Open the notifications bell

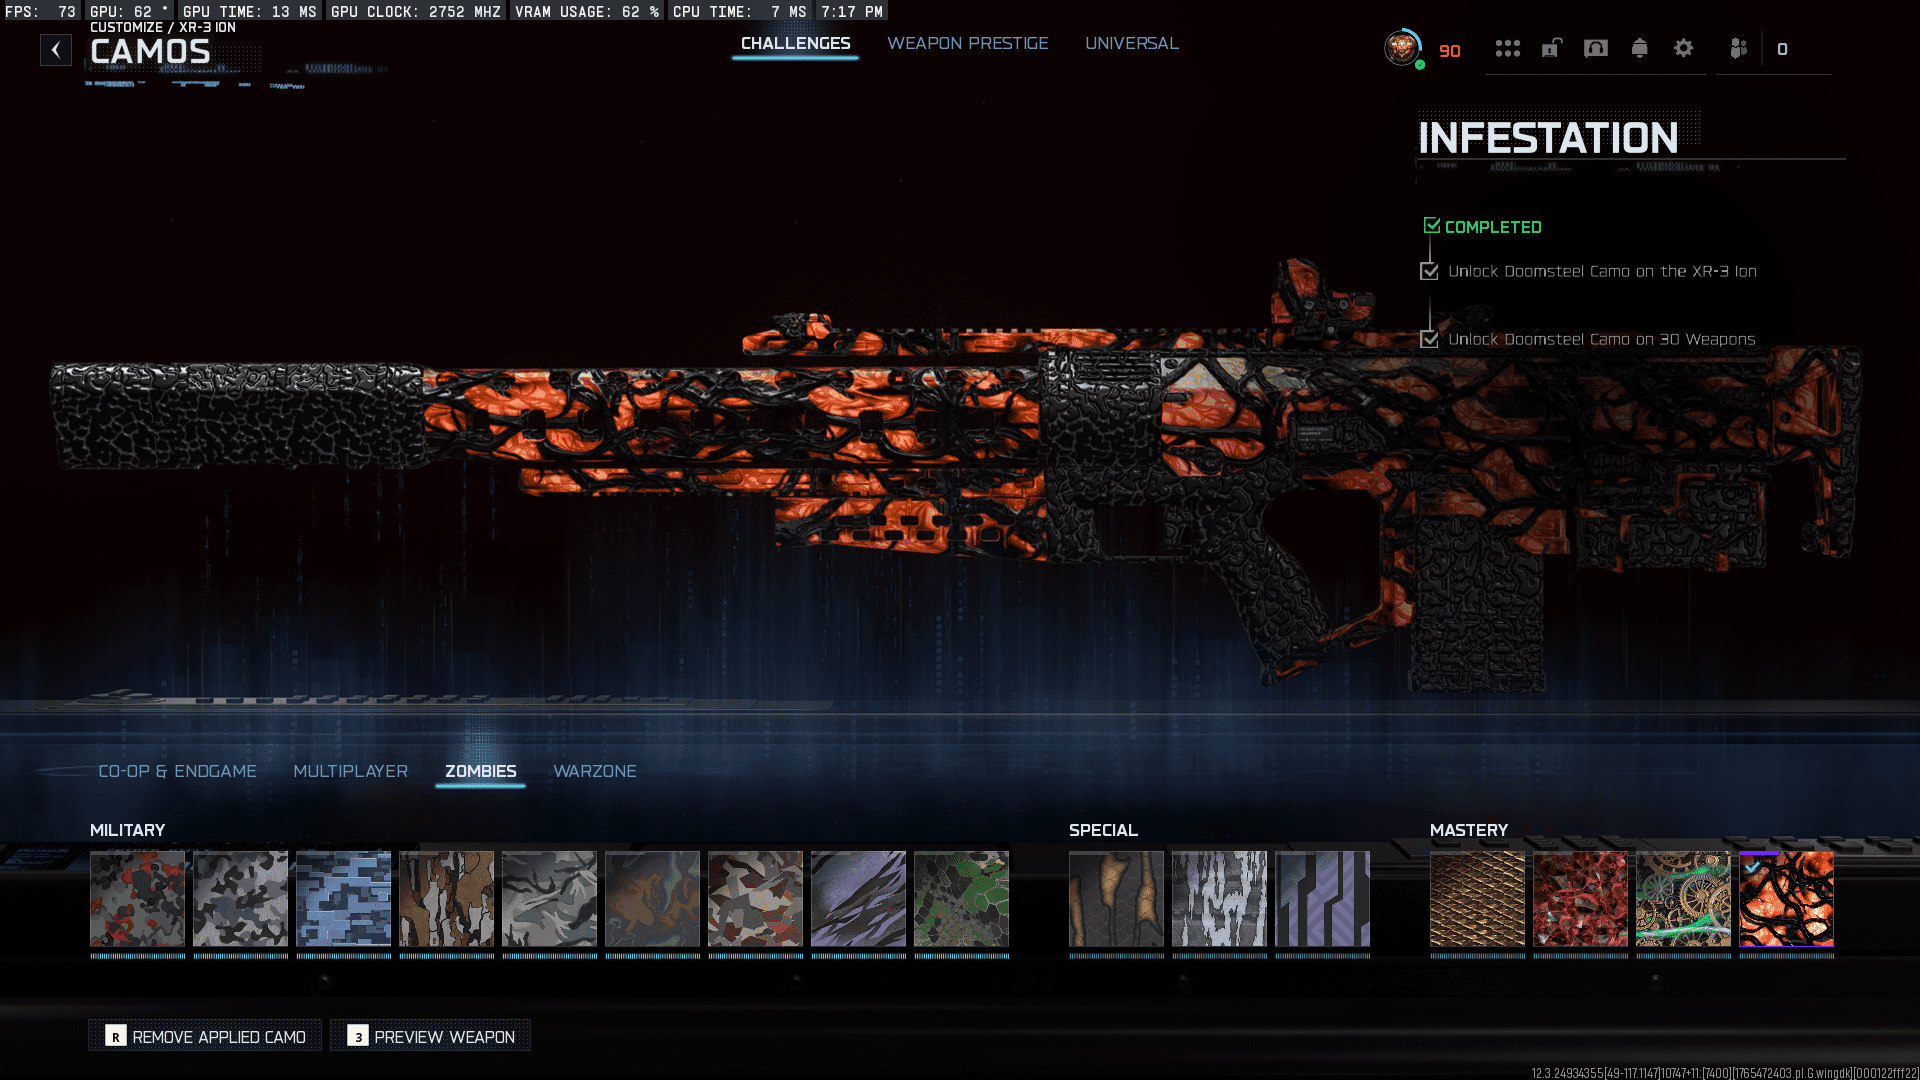click(x=1639, y=48)
